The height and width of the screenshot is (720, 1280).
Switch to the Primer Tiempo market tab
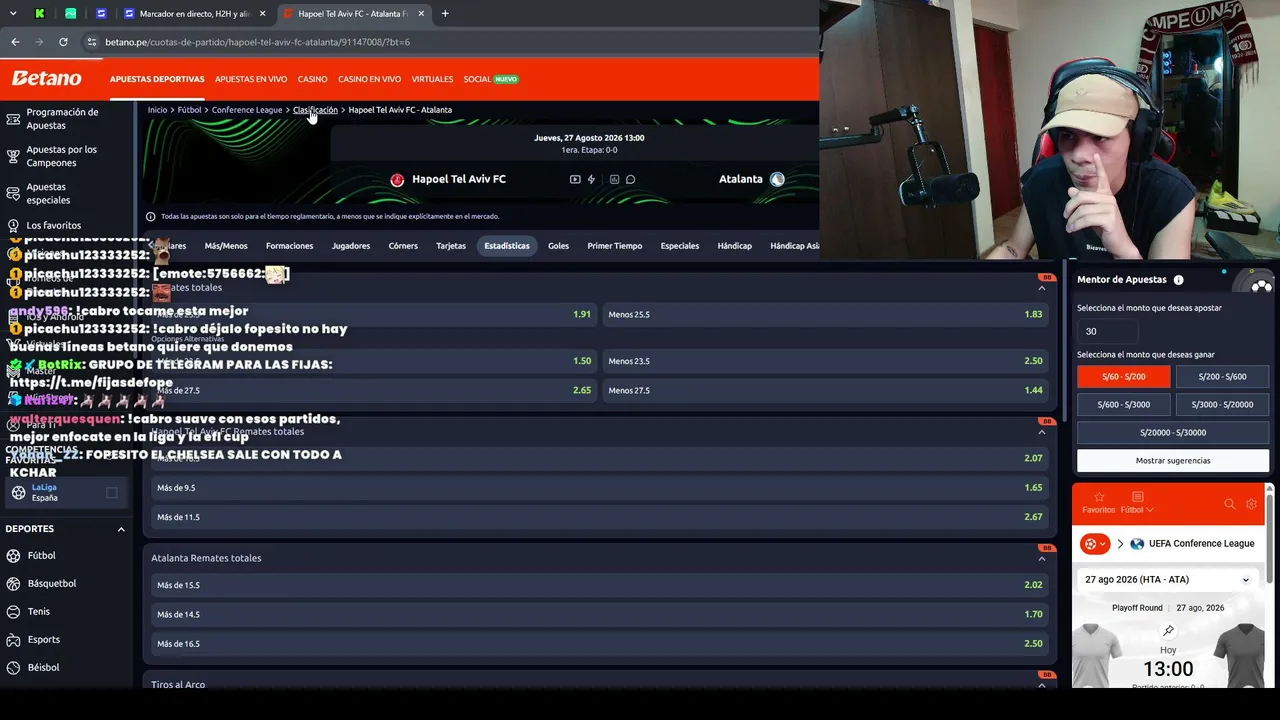[x=615, y=246]
